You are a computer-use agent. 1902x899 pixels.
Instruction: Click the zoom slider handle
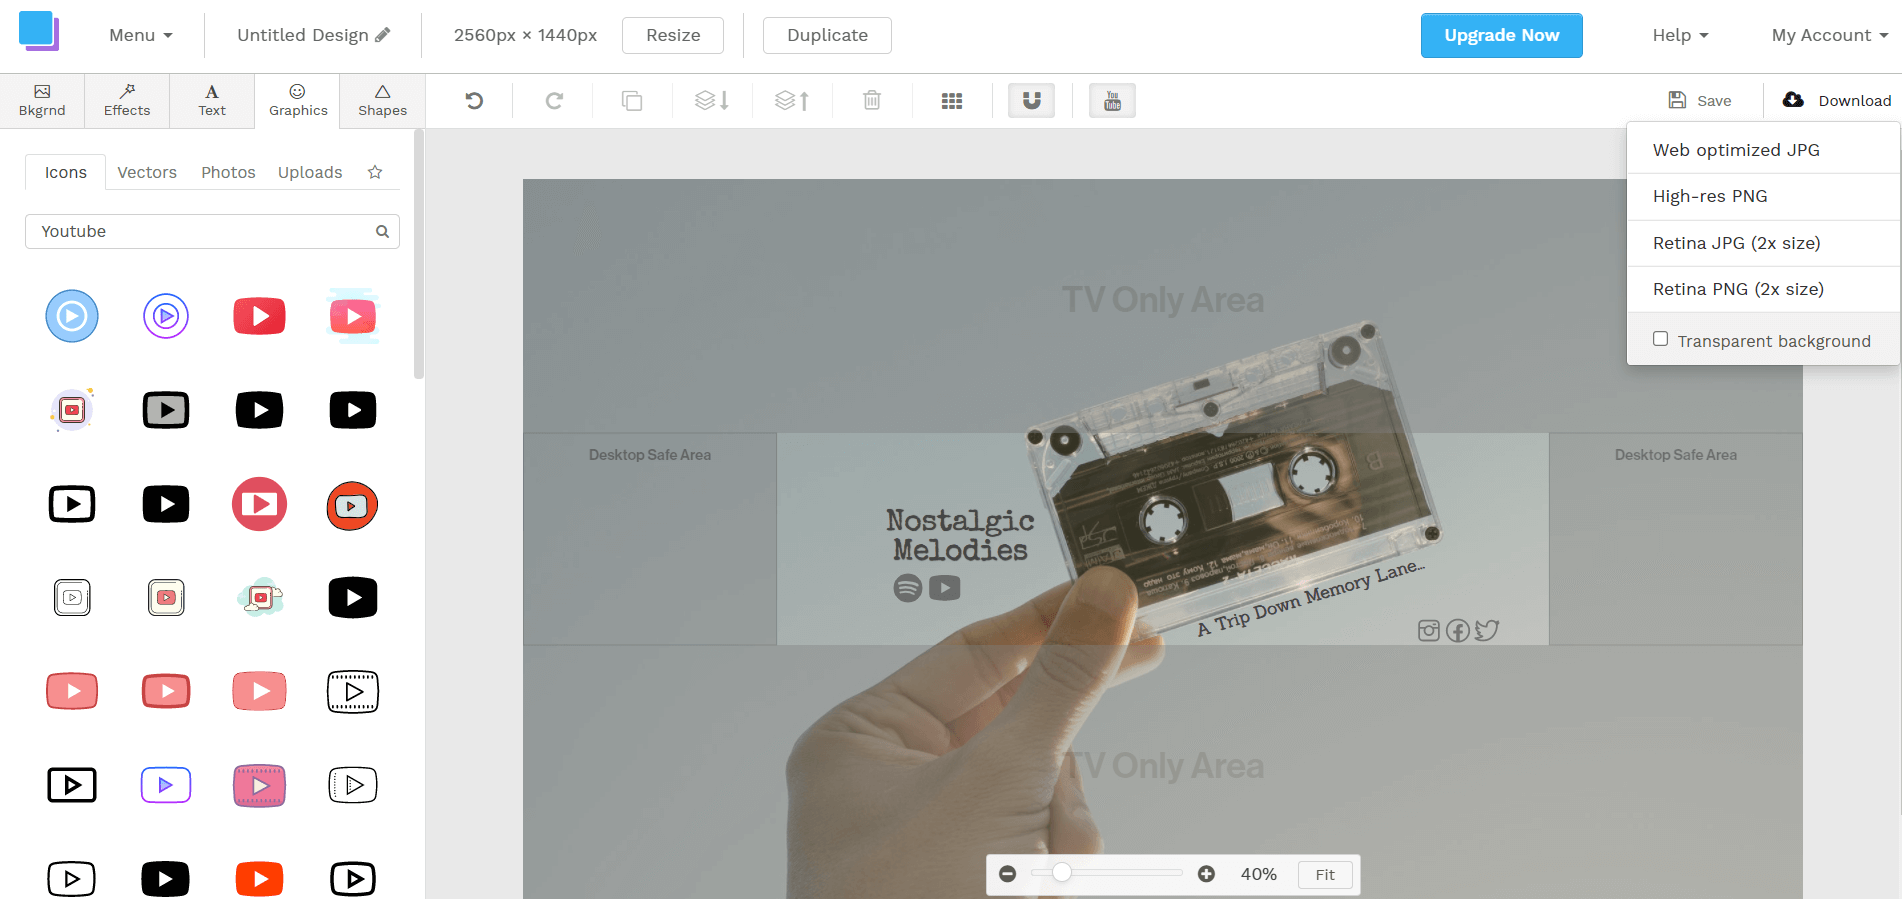click(1062, 873)
